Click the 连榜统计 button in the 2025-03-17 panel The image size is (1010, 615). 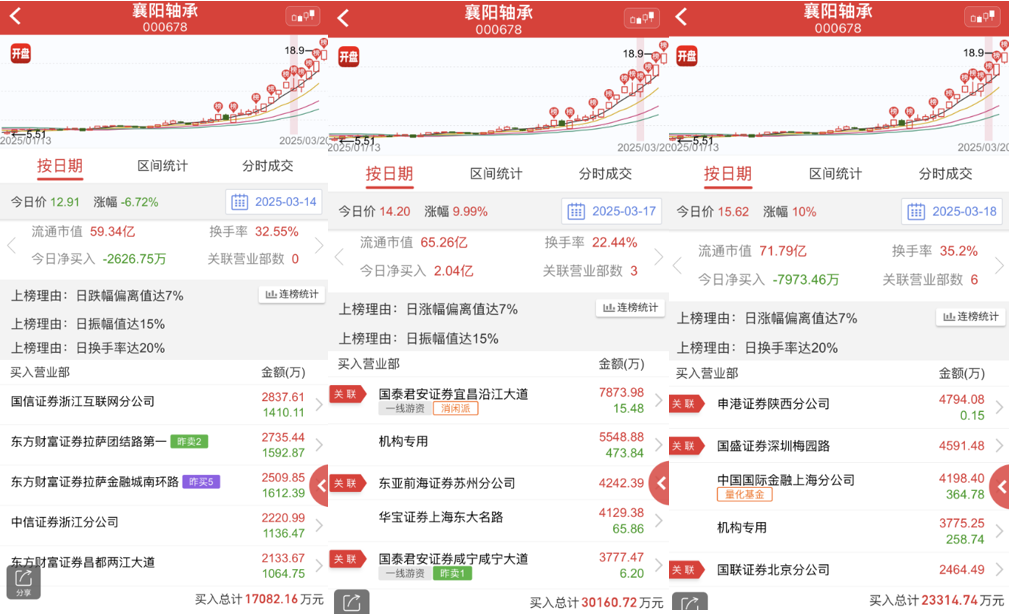[629, 308]
